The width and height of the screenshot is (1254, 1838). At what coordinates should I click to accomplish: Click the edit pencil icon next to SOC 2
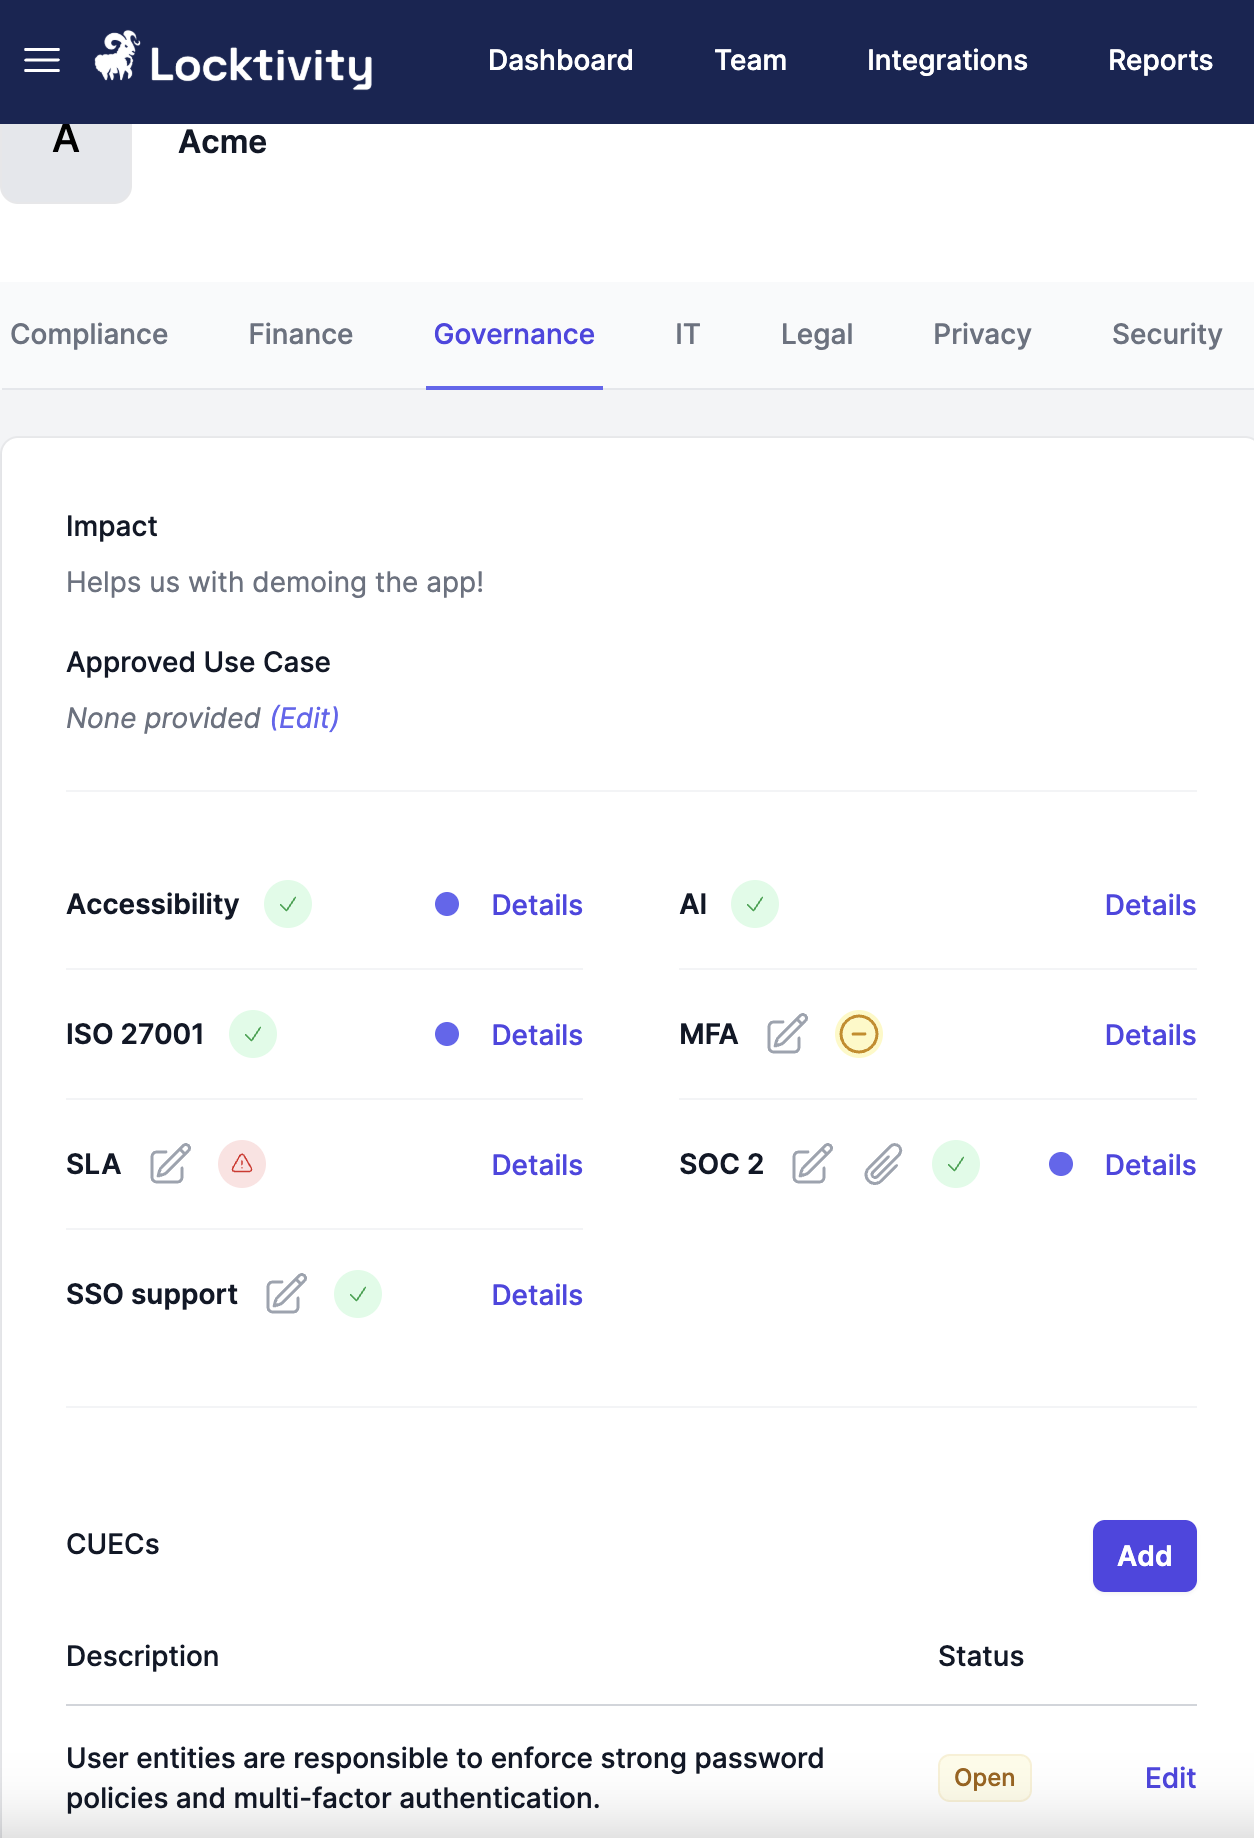pyautogui.click(x=812, y=1164)
